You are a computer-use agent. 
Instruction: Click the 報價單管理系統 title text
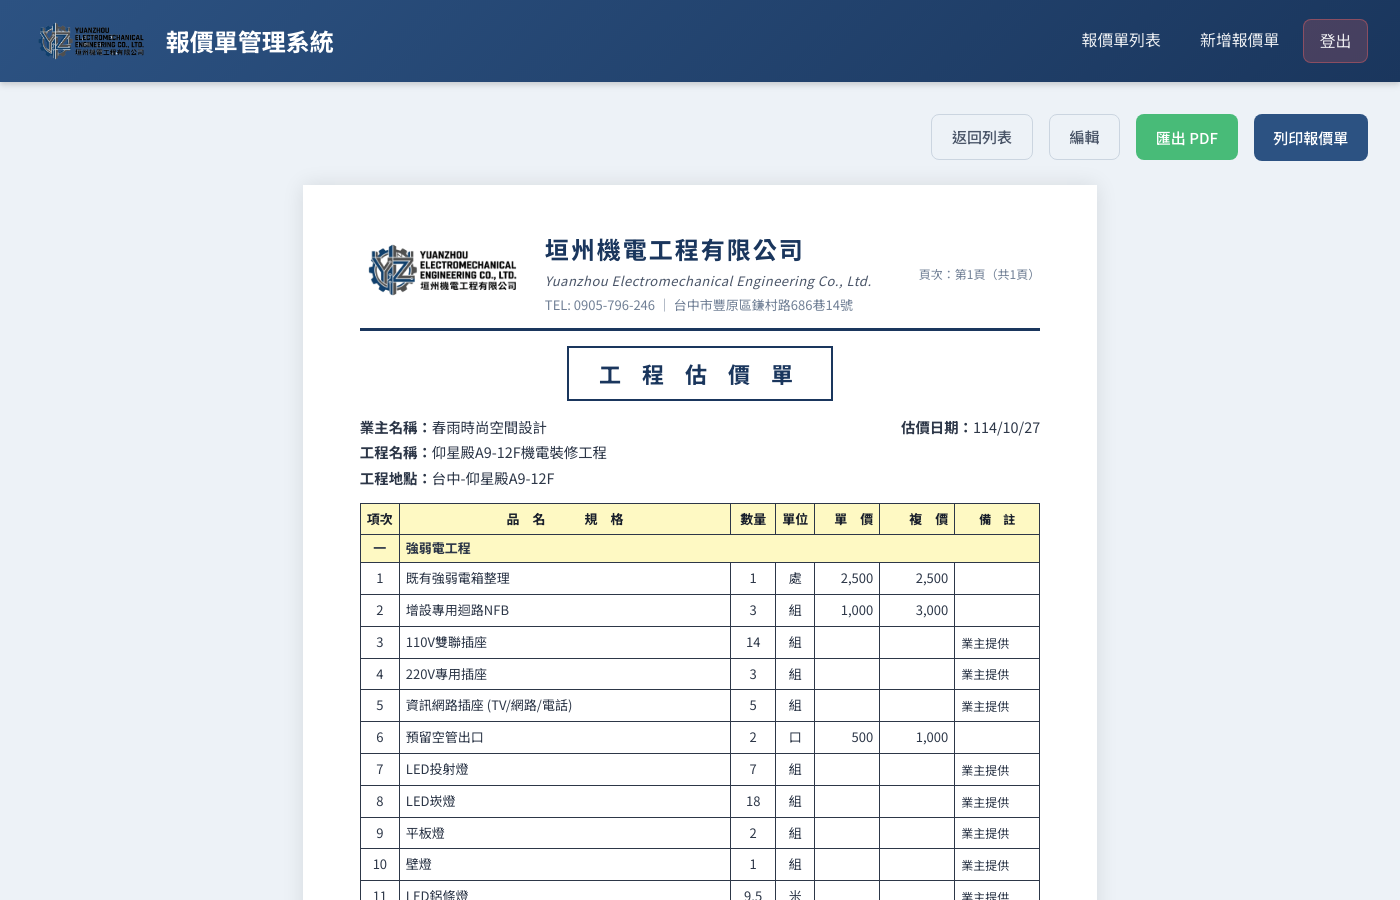coord(250,42)
